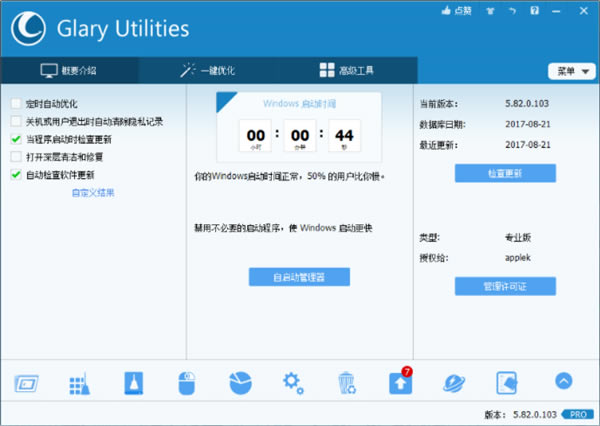Open the startup manager icon in bottom toolbar
This screenshot has width=600, height=426.
coord(26,383)
